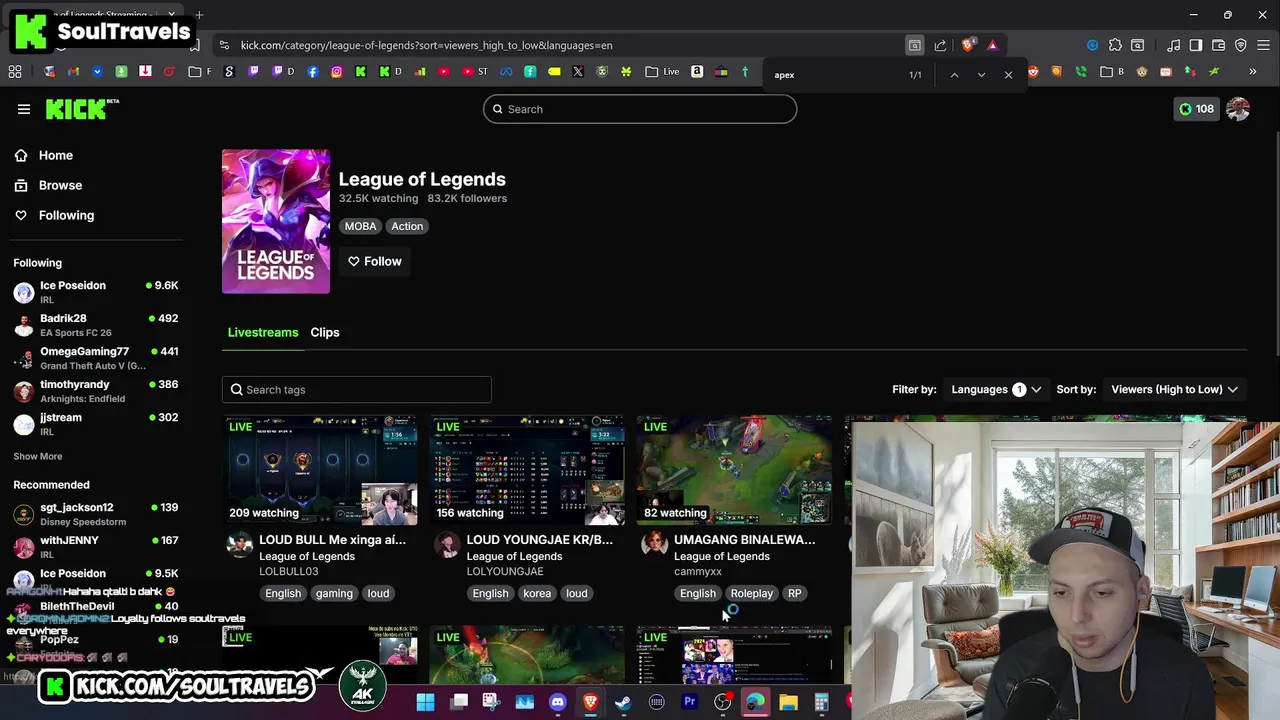Open cammyxx streamer avatar
This screenshot has width=1280, height=720.
point(655,544)
